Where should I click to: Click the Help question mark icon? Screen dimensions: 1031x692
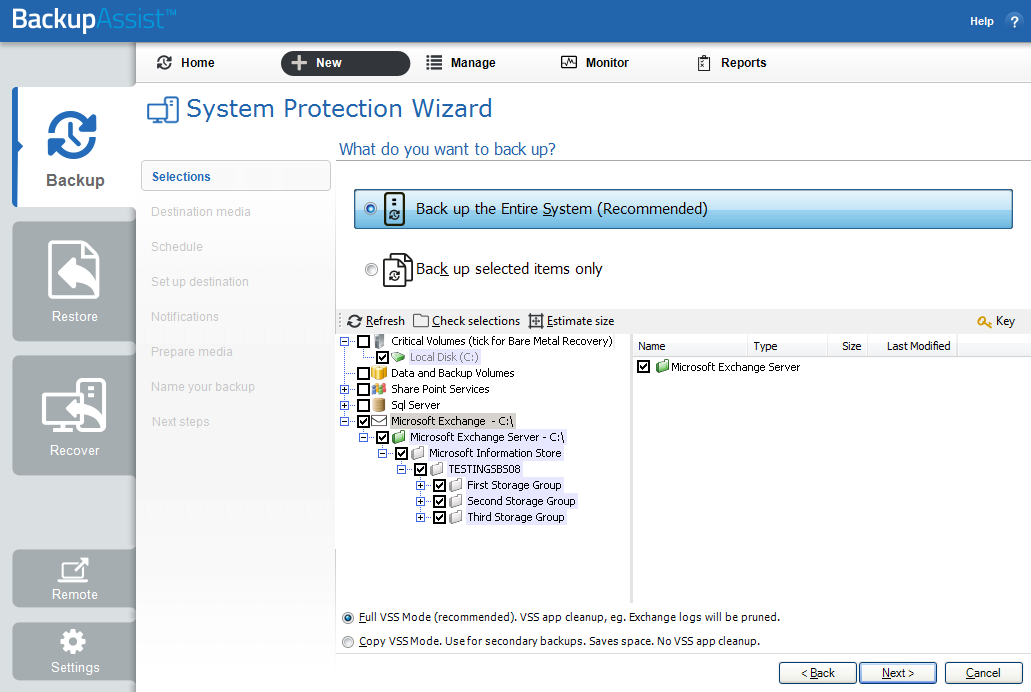(x=1014, y=21)
